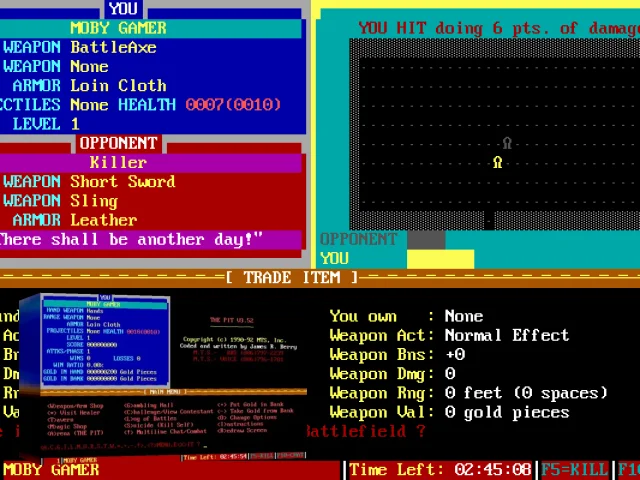Click Magic Shop in the thumbnail menu
640x480 pixels.
[x=67, y=426]
